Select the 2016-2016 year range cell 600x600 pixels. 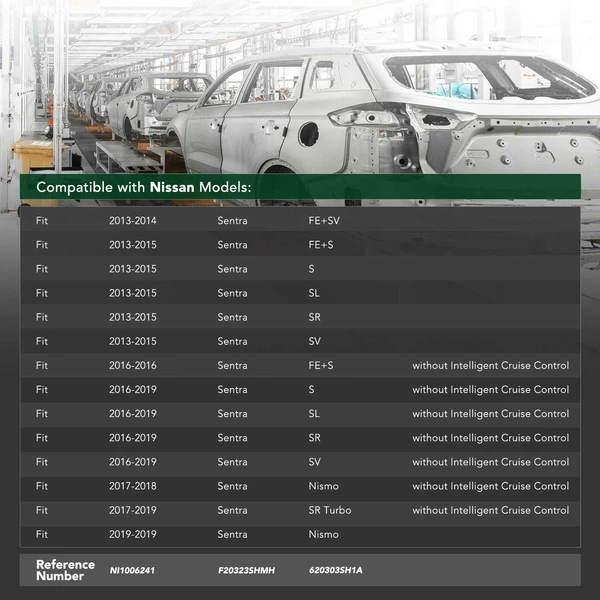133,365
